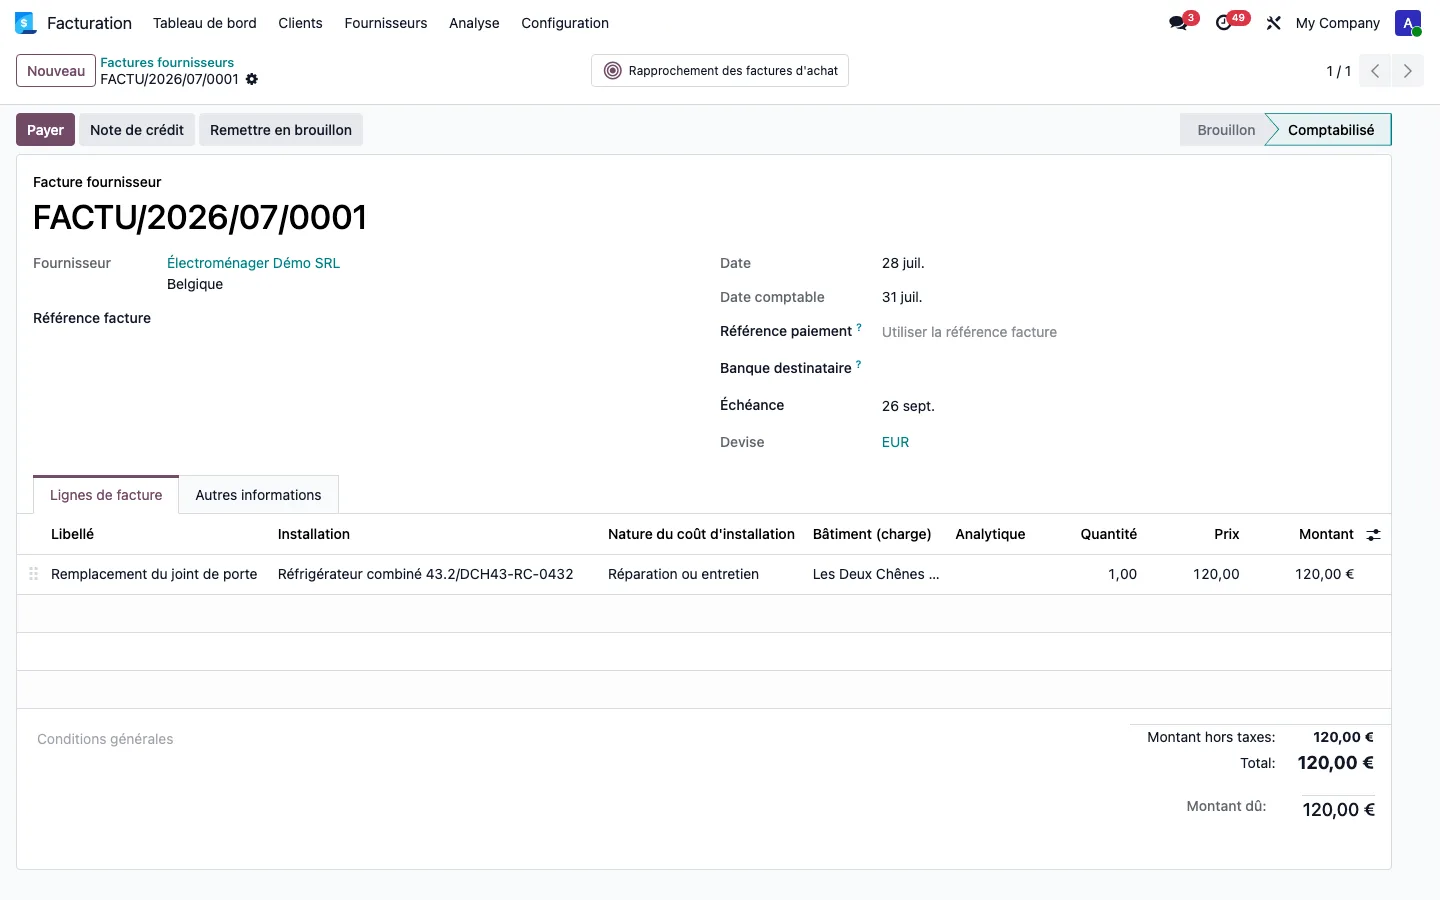Click the Montant dû value
Image resolution: width=1440 pixels, height=900 pixels.
[x=1338, y=810]
